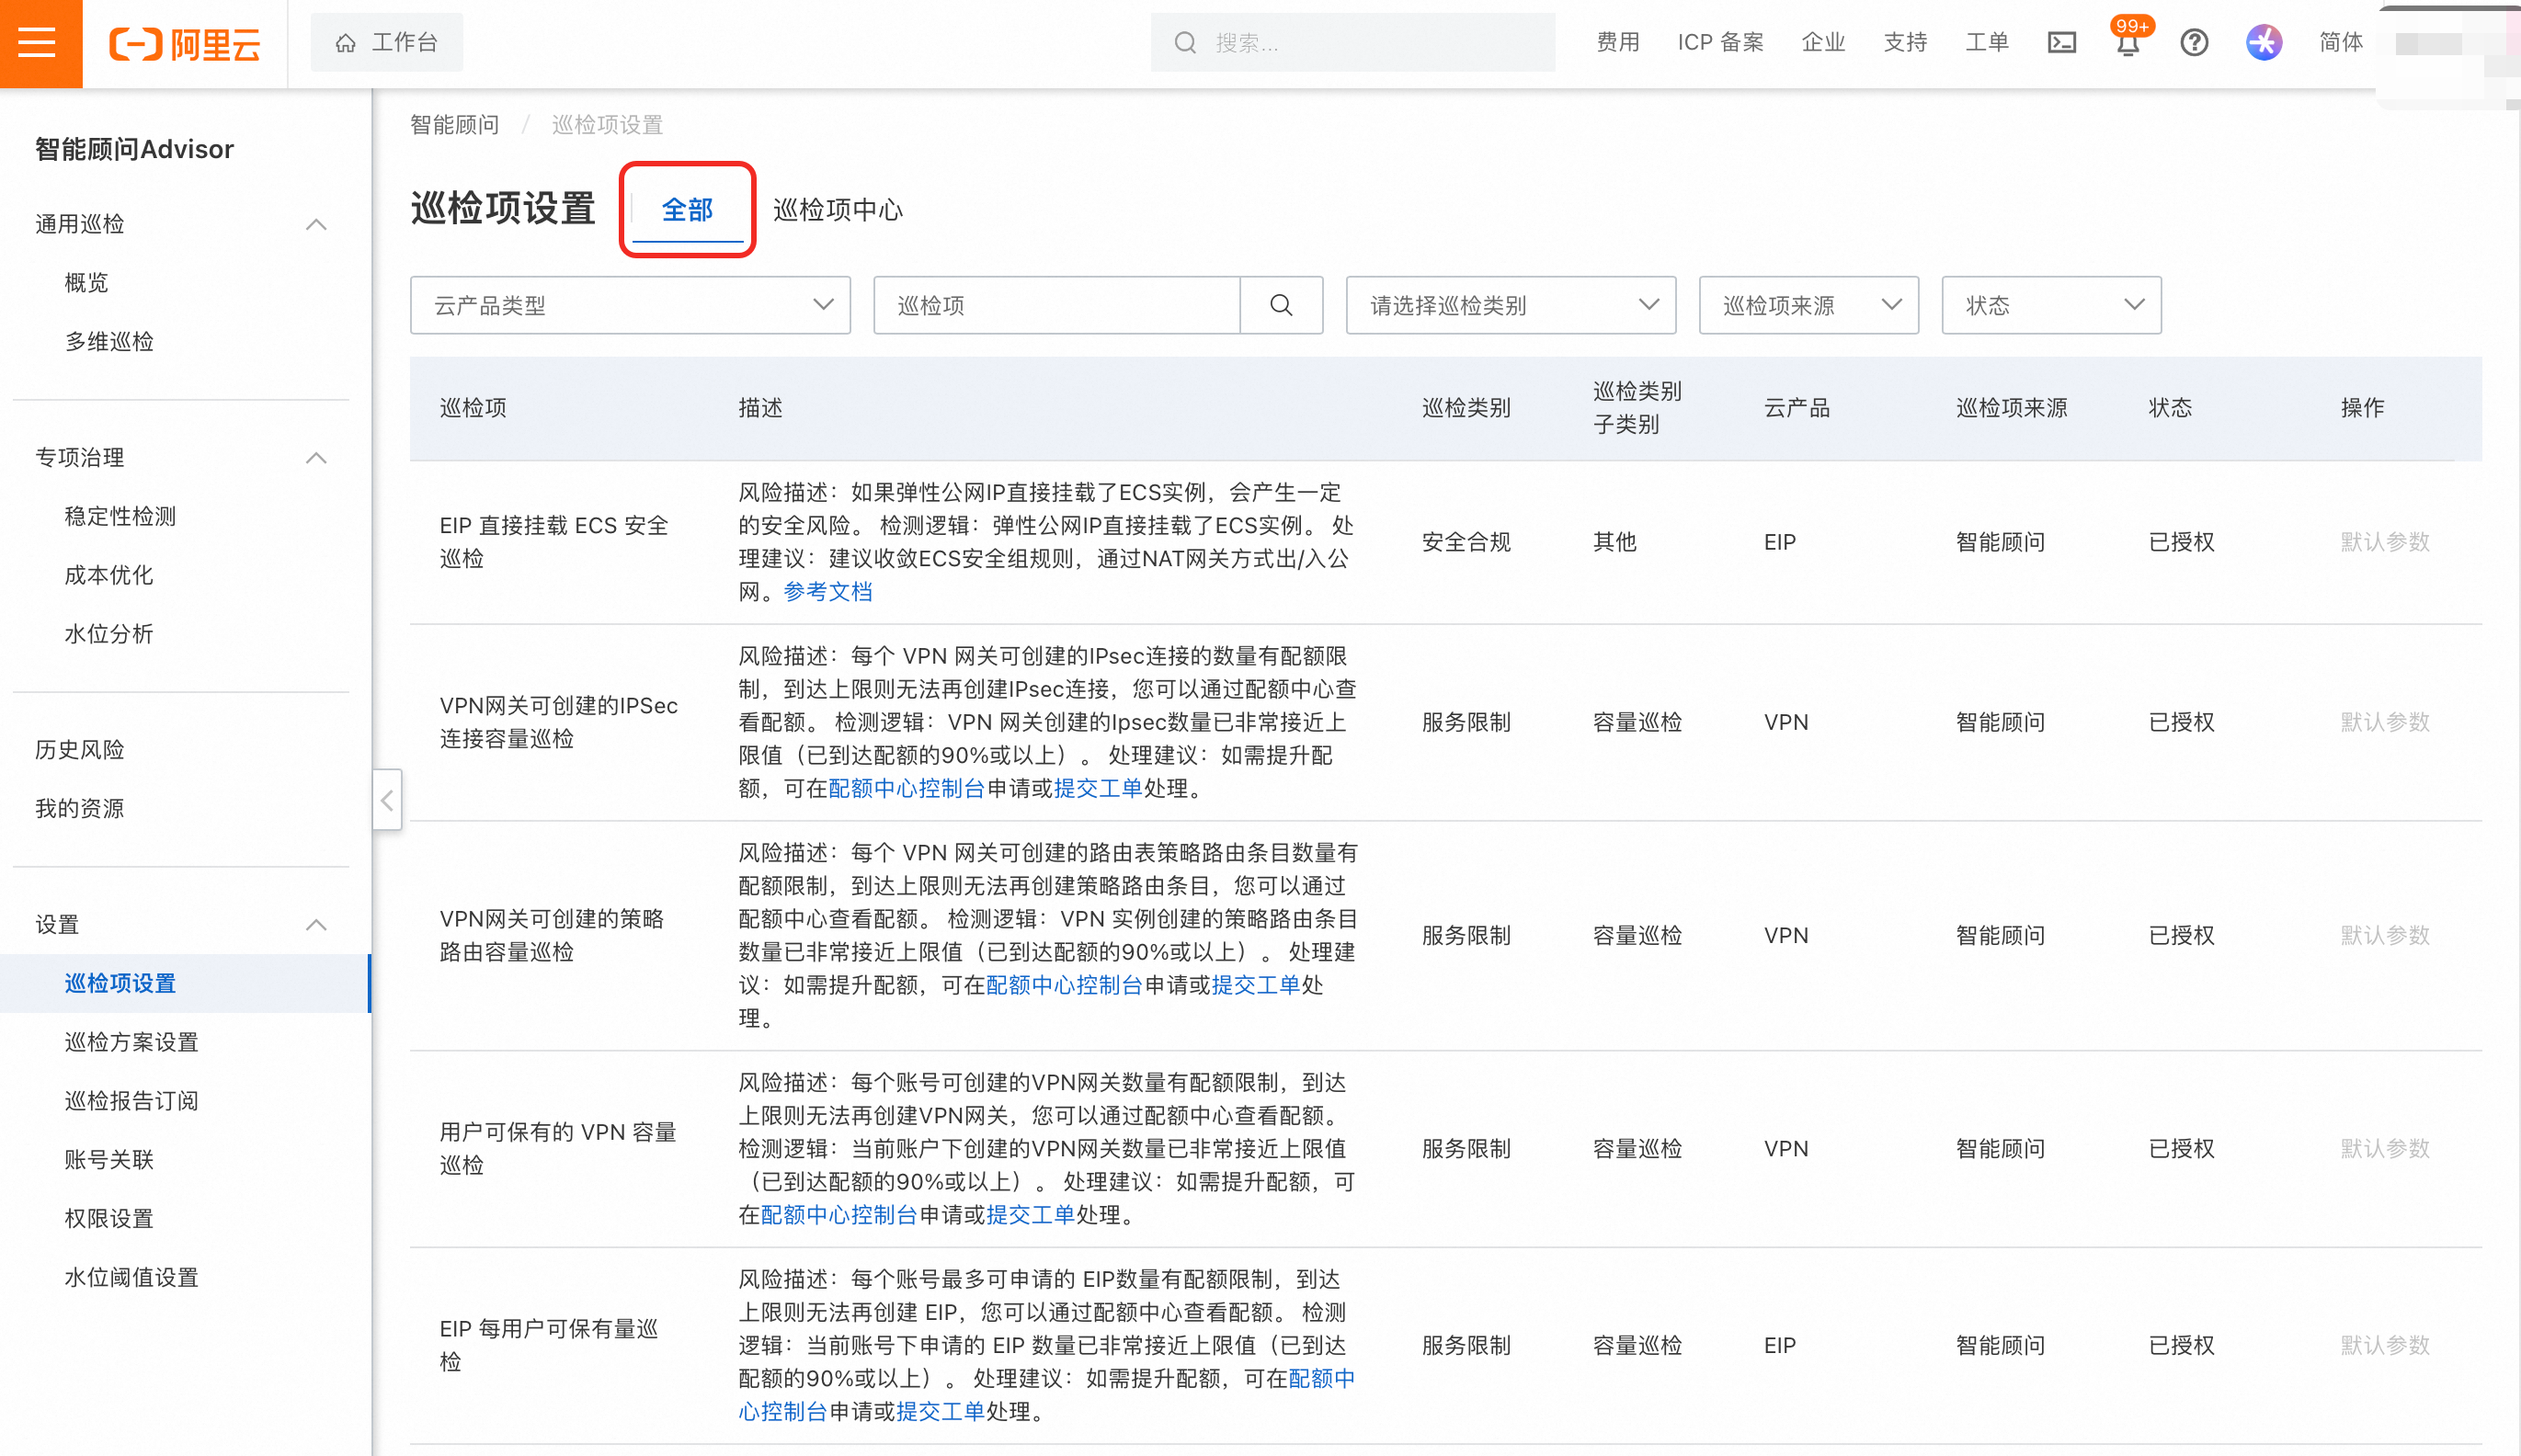The height and width of the screenshot is (1456, 2521).
Task: Open 支持 in the top menu
Action: [1905, 43]
